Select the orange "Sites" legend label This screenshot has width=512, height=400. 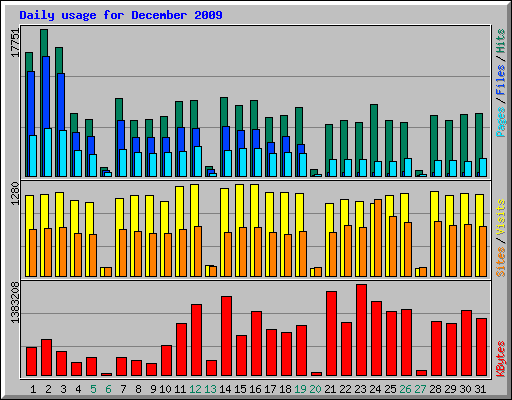(501, 262)
